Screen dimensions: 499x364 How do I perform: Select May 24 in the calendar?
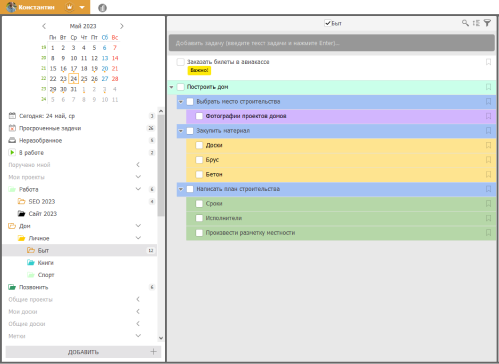(74, 79)
